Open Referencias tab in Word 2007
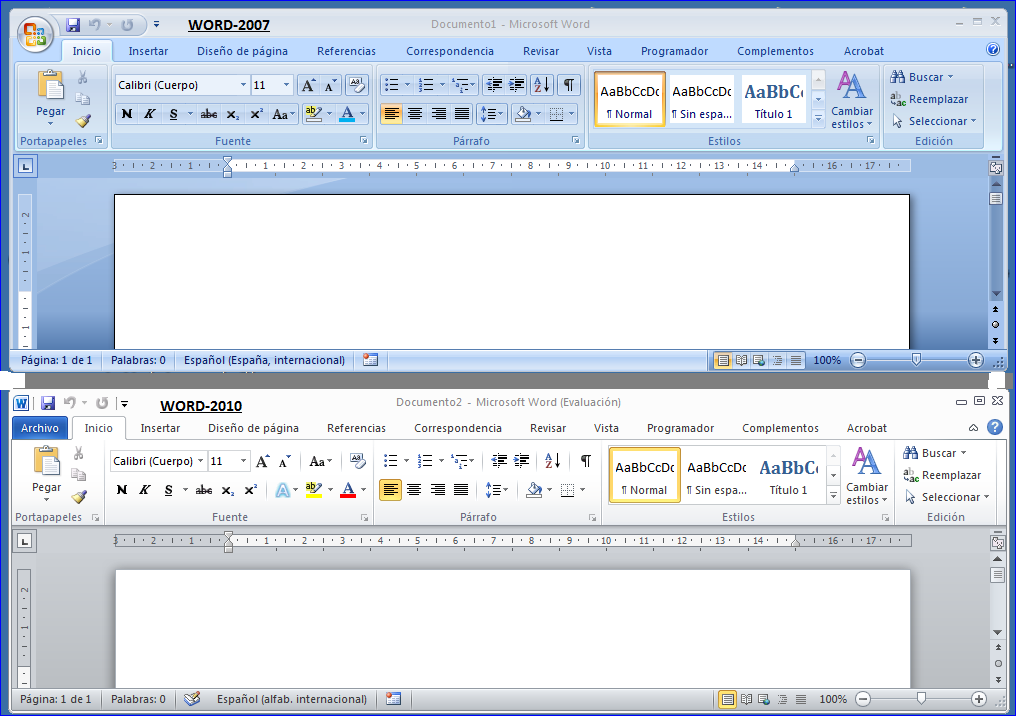The height and width of the screenshot is (716, 1016). pos(346,51)
